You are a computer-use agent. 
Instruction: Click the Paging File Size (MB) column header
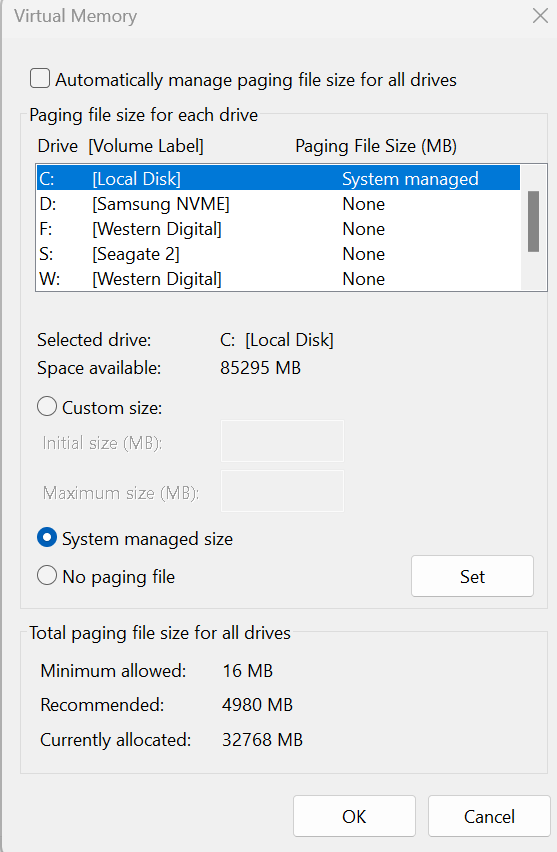pos(376,146)
